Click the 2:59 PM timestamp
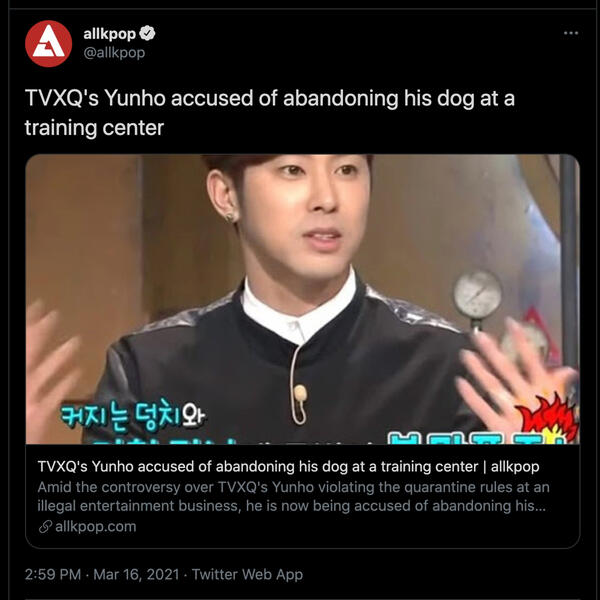Image resolution: width=600 pixels, height=600 pixels. click(x=53, y=574)
